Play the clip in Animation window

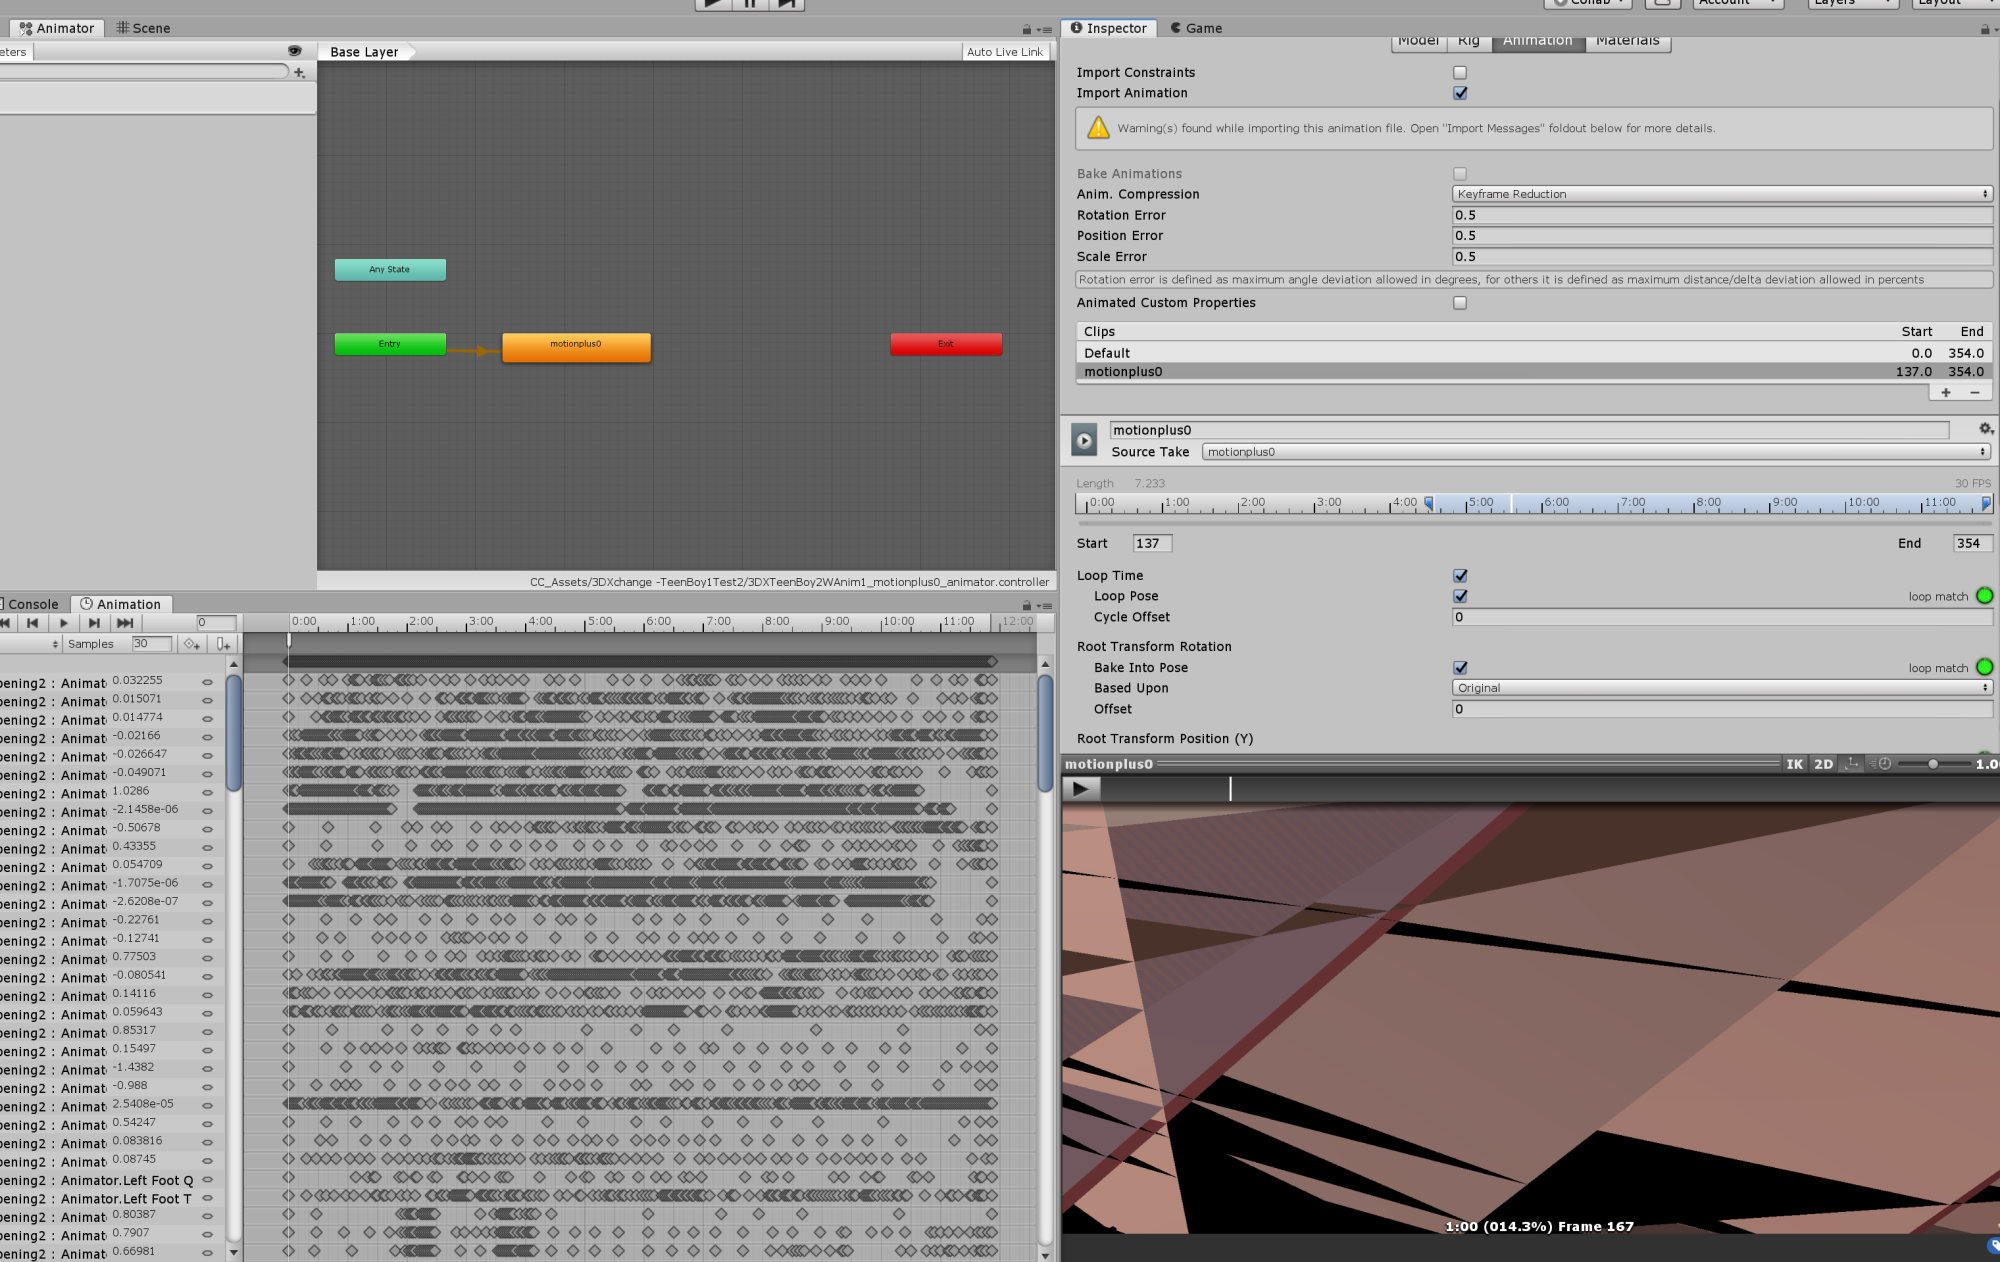[x=64, y=622]
